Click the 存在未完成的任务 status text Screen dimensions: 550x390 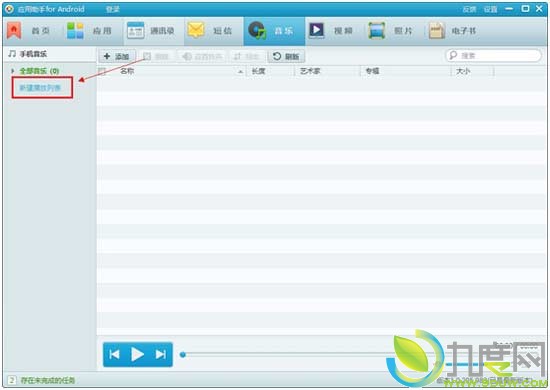click(48, 380)
